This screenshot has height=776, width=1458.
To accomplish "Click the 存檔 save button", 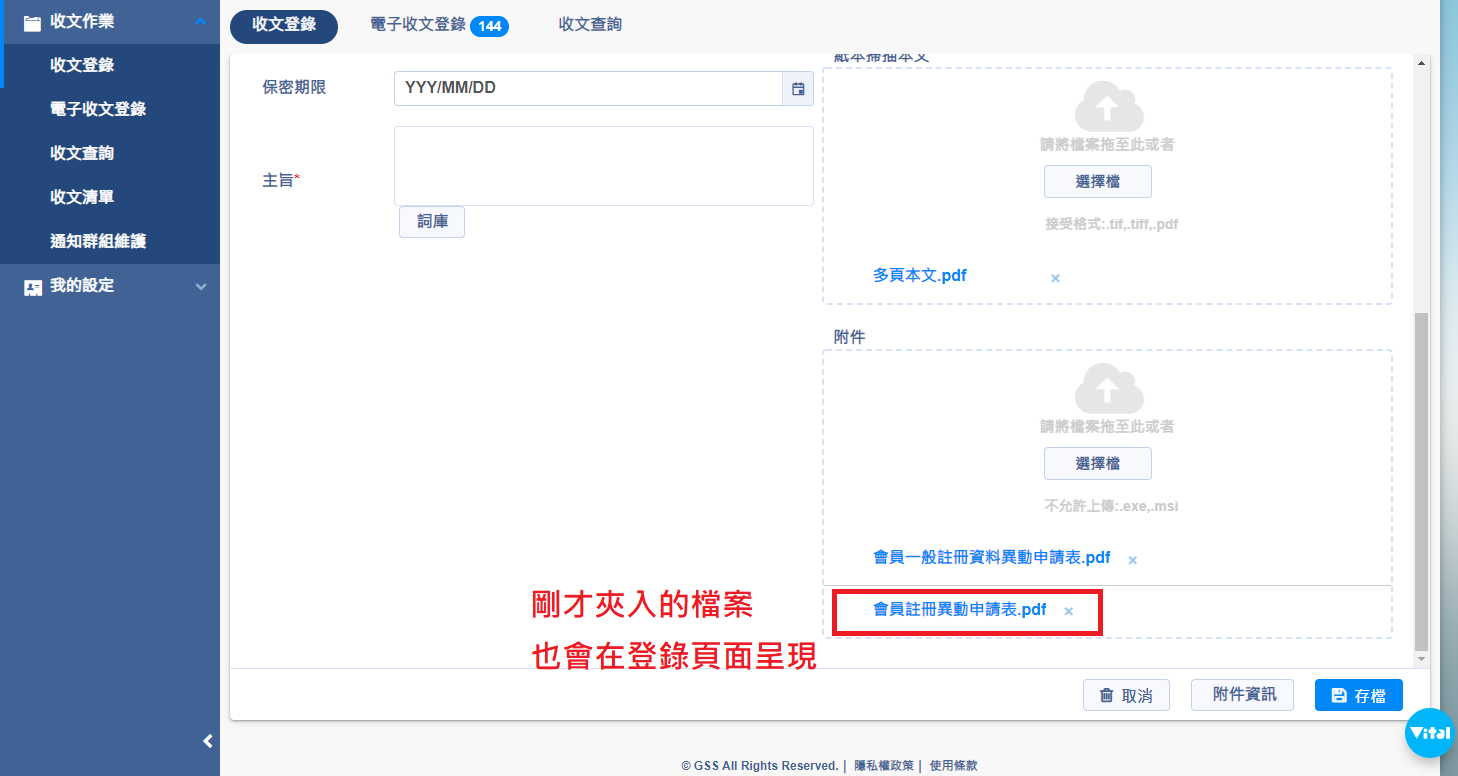I will [1358, 695].
